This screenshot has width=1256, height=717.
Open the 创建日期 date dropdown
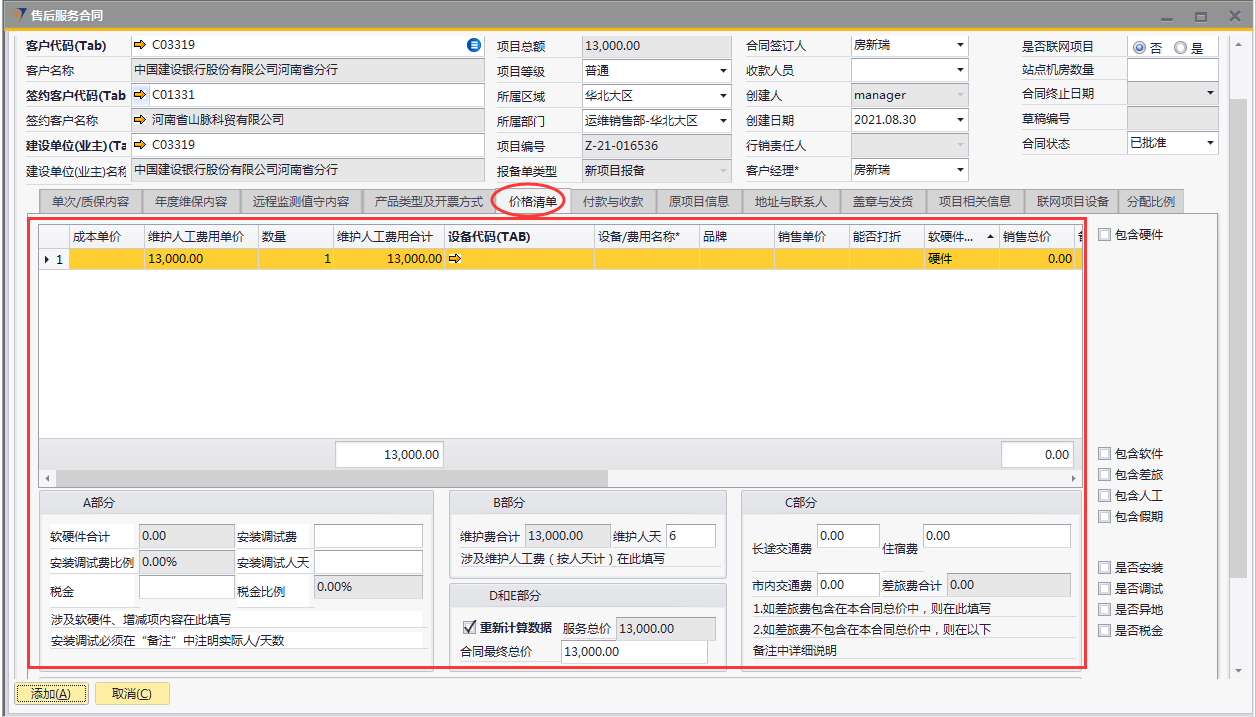pos(961,120)
